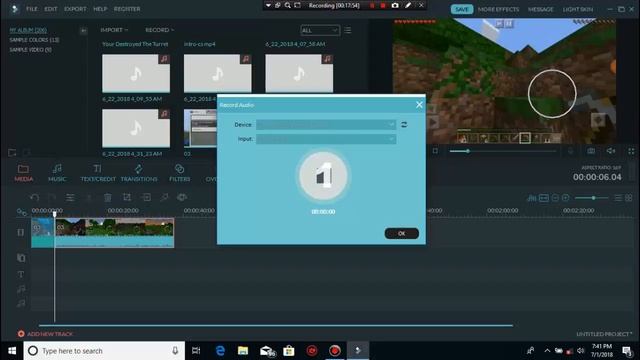640x360 pixels.
Task: Click the link tracks icon beside the ruler
Action: (21, 212)
